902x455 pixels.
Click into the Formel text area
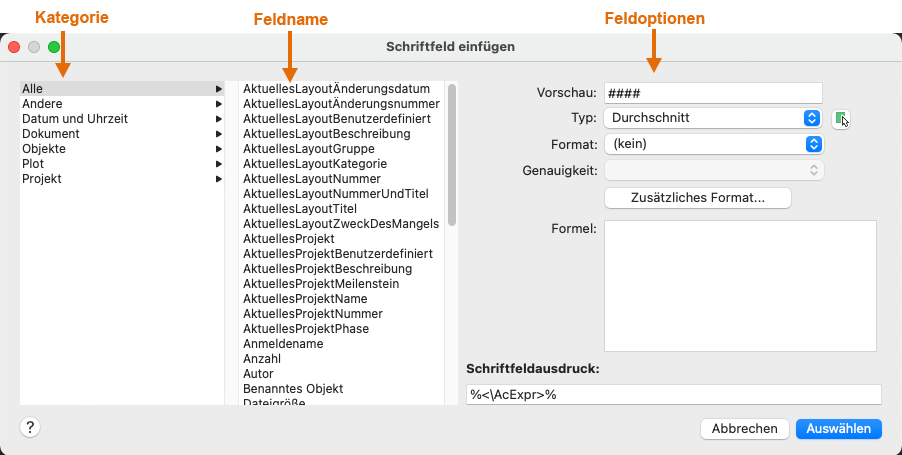(x=740, y=286)
